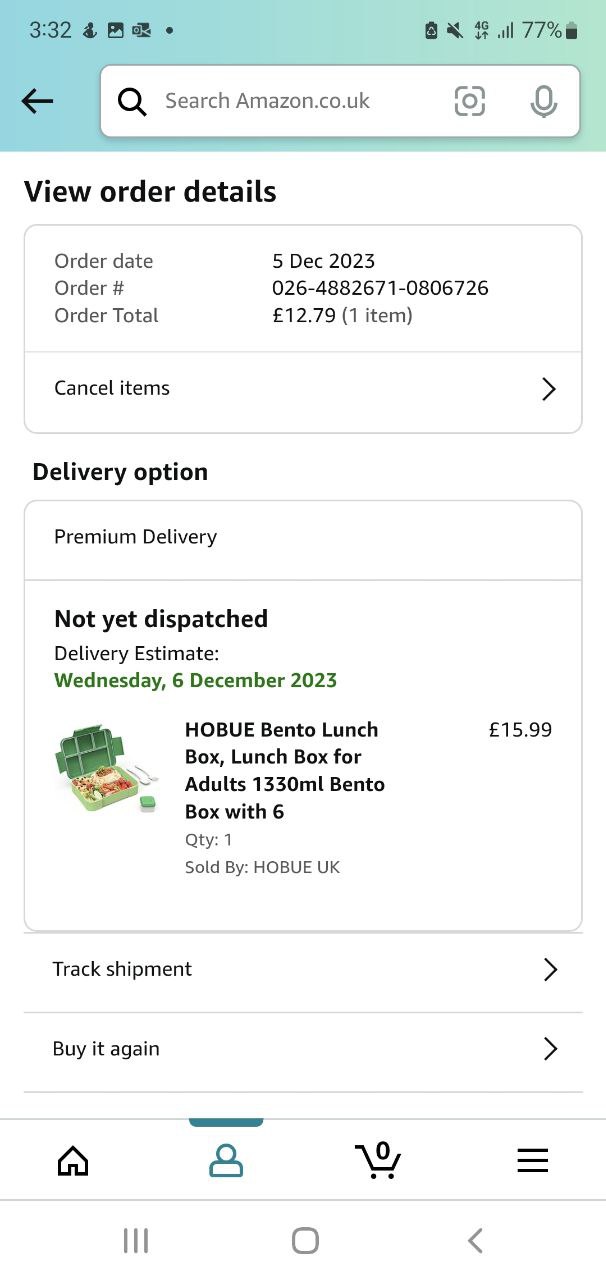Screen dimensions: 606x1280
Task: Open the HOBUE lunch box thumbnail
Action: click(x=107, y=770)
